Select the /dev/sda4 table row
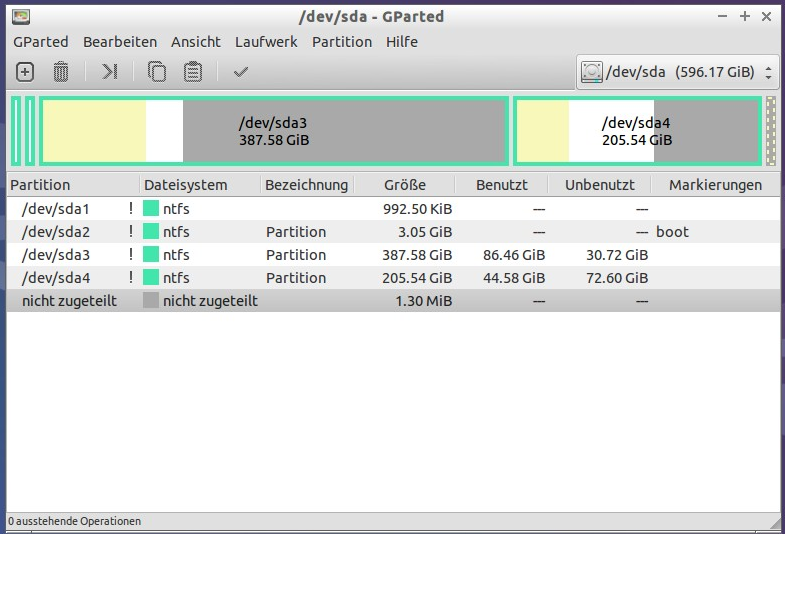Image resolution: width=785 pixels, height=614 pixels. pyautogui.click(x=393, y=277)
